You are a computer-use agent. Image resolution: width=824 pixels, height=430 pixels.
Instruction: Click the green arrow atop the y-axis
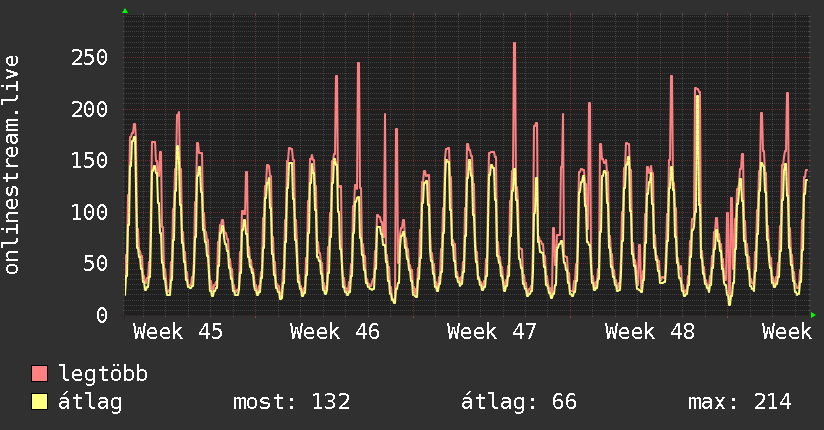coord(125,11)
